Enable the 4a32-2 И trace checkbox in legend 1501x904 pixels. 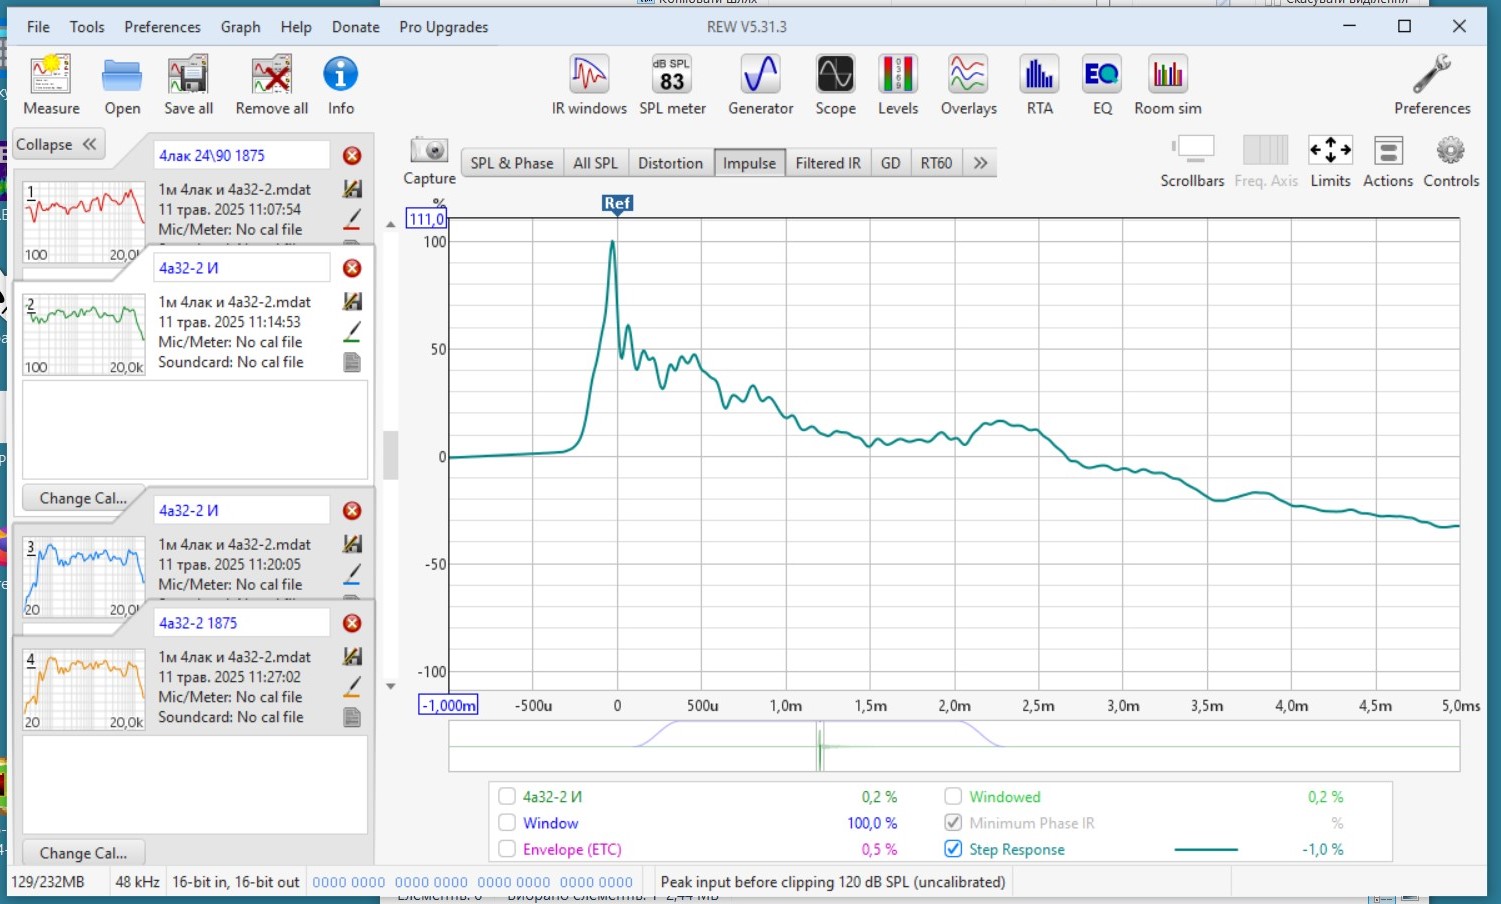tap(507, 797)
